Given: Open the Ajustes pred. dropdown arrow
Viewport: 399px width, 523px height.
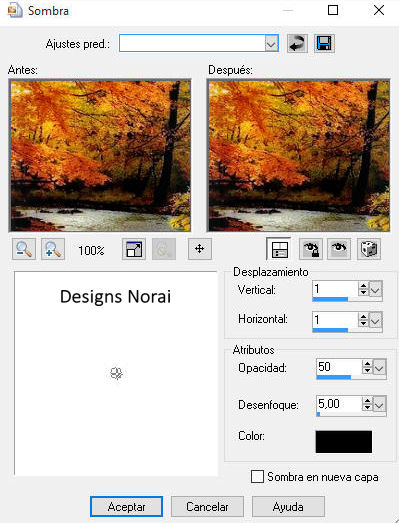Looking at the screenshot, I should (x=272, y=43).
